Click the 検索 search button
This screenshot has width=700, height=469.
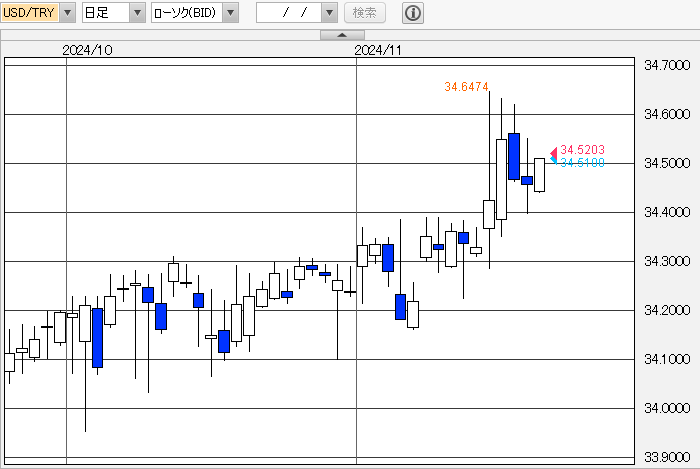click(365, 12)
